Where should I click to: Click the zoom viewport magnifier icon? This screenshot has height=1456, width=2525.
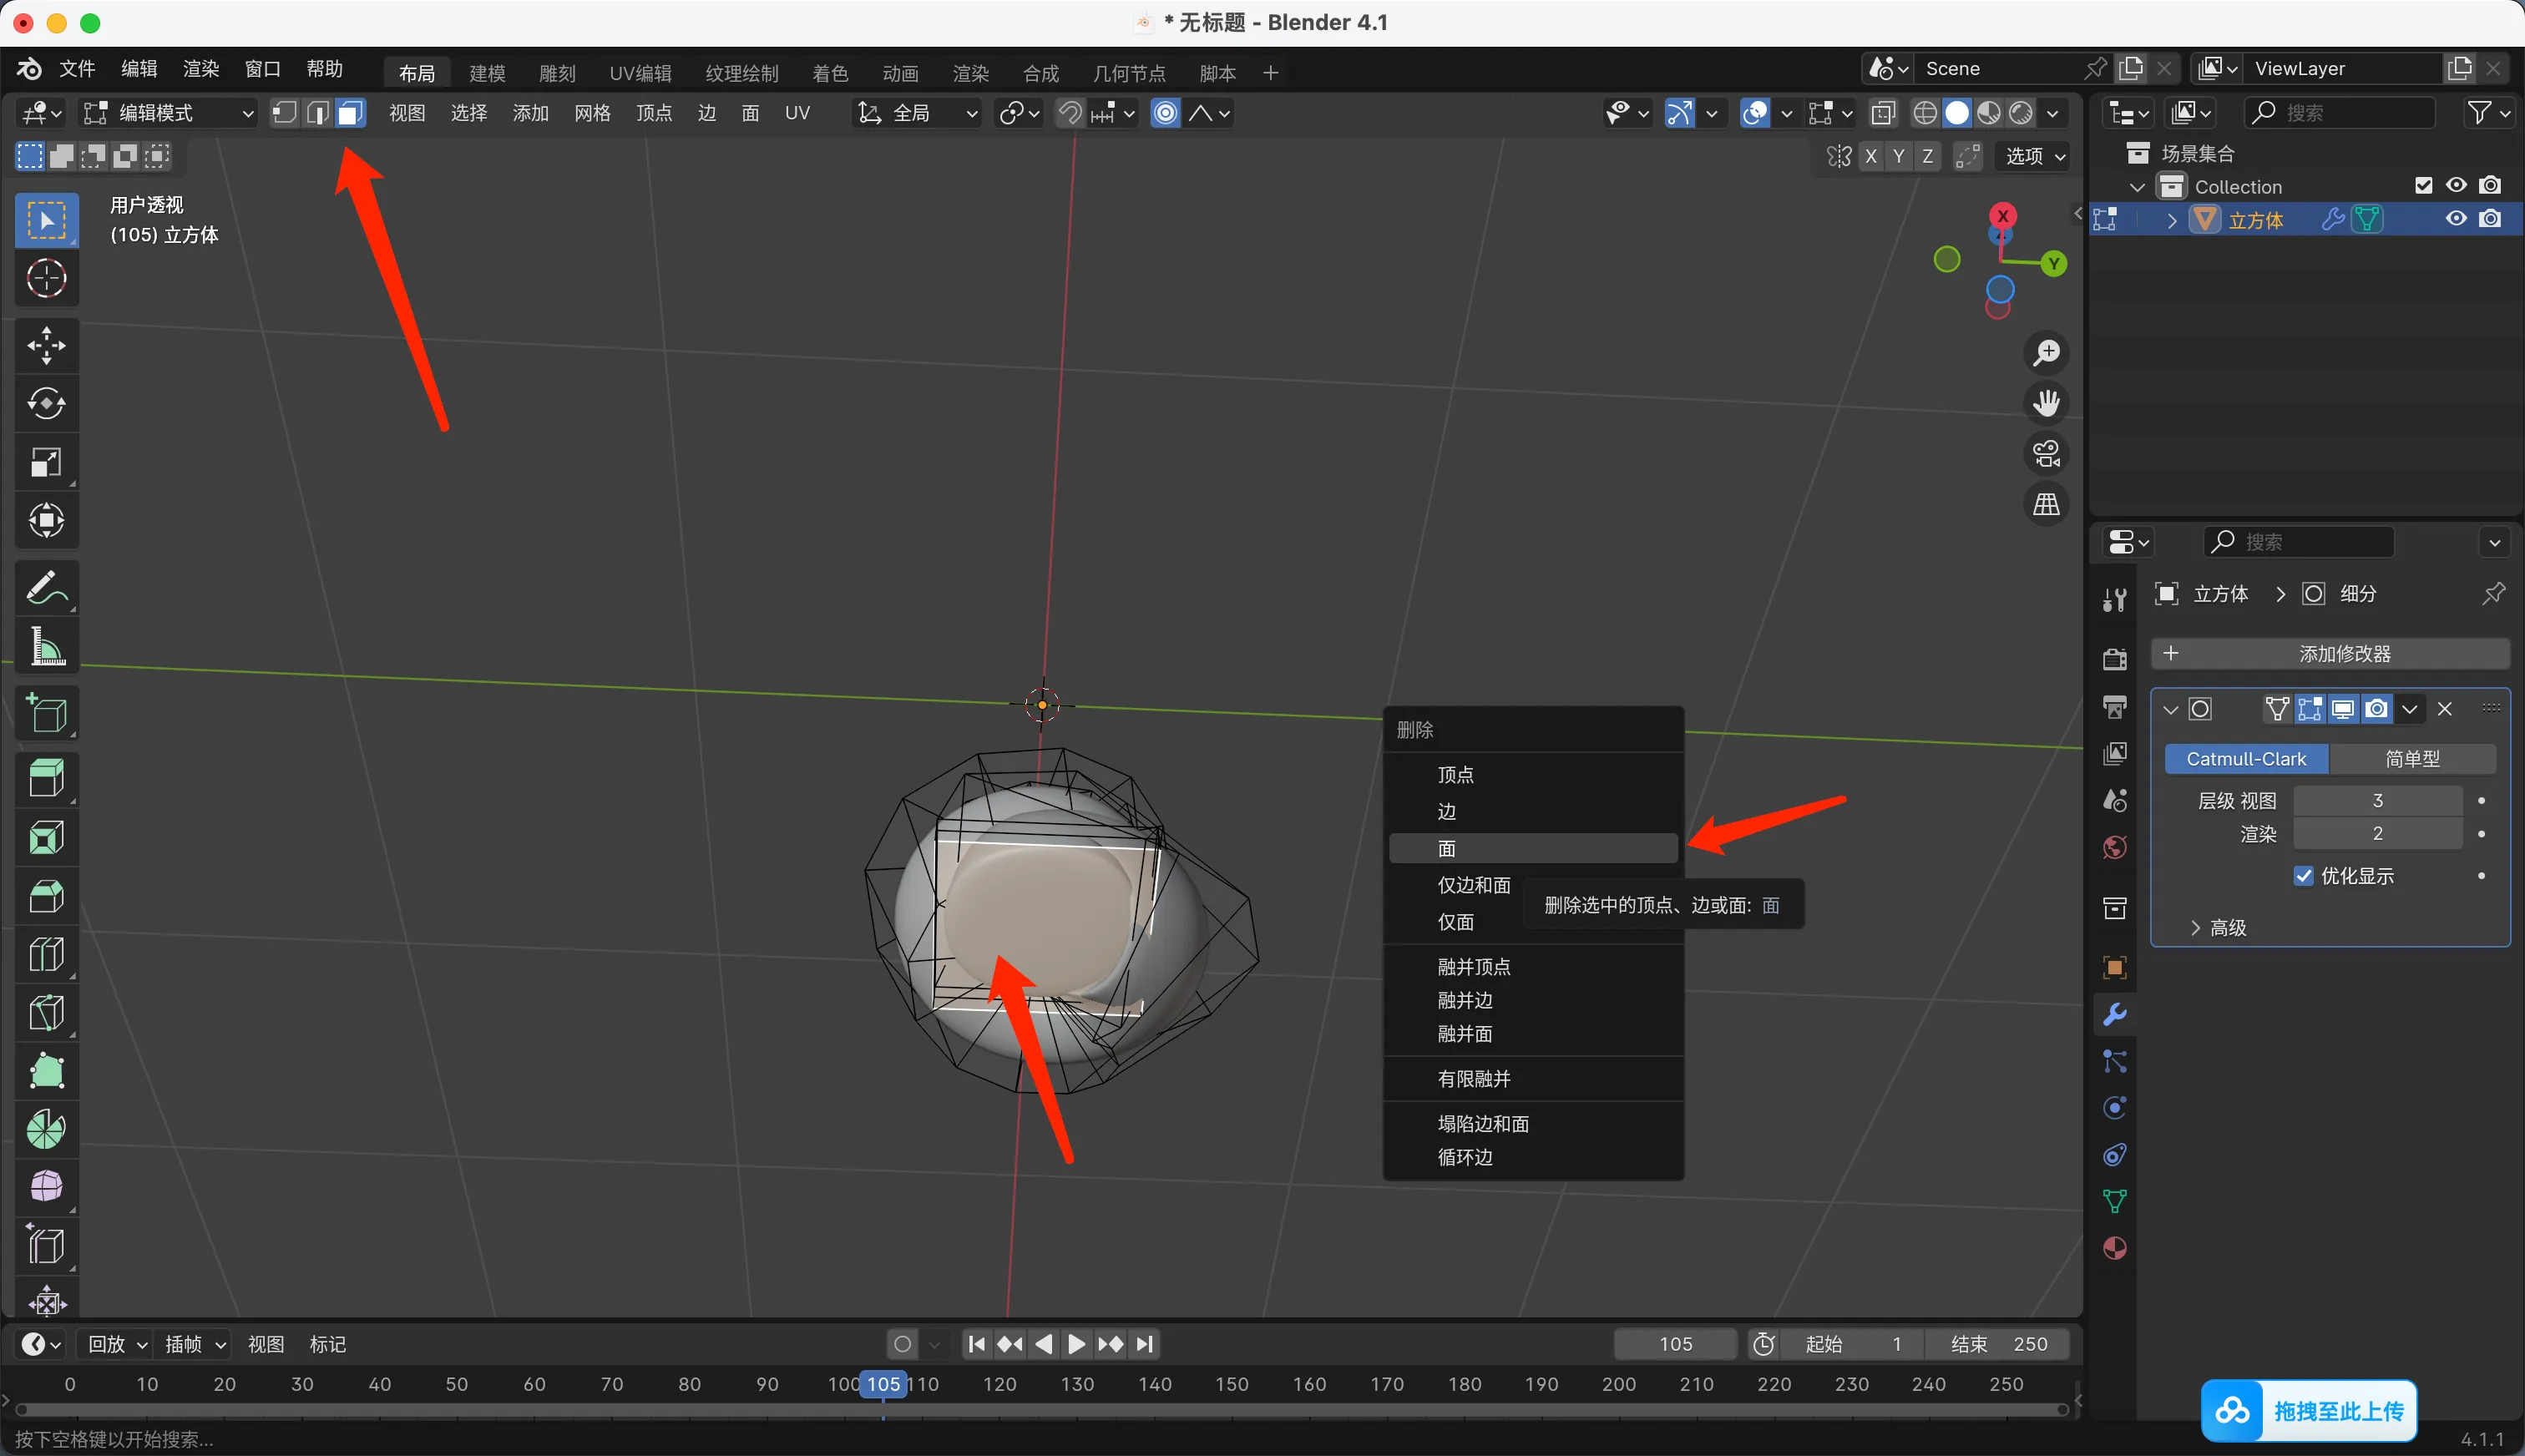pyautogui.click(x=2047, y=353)
